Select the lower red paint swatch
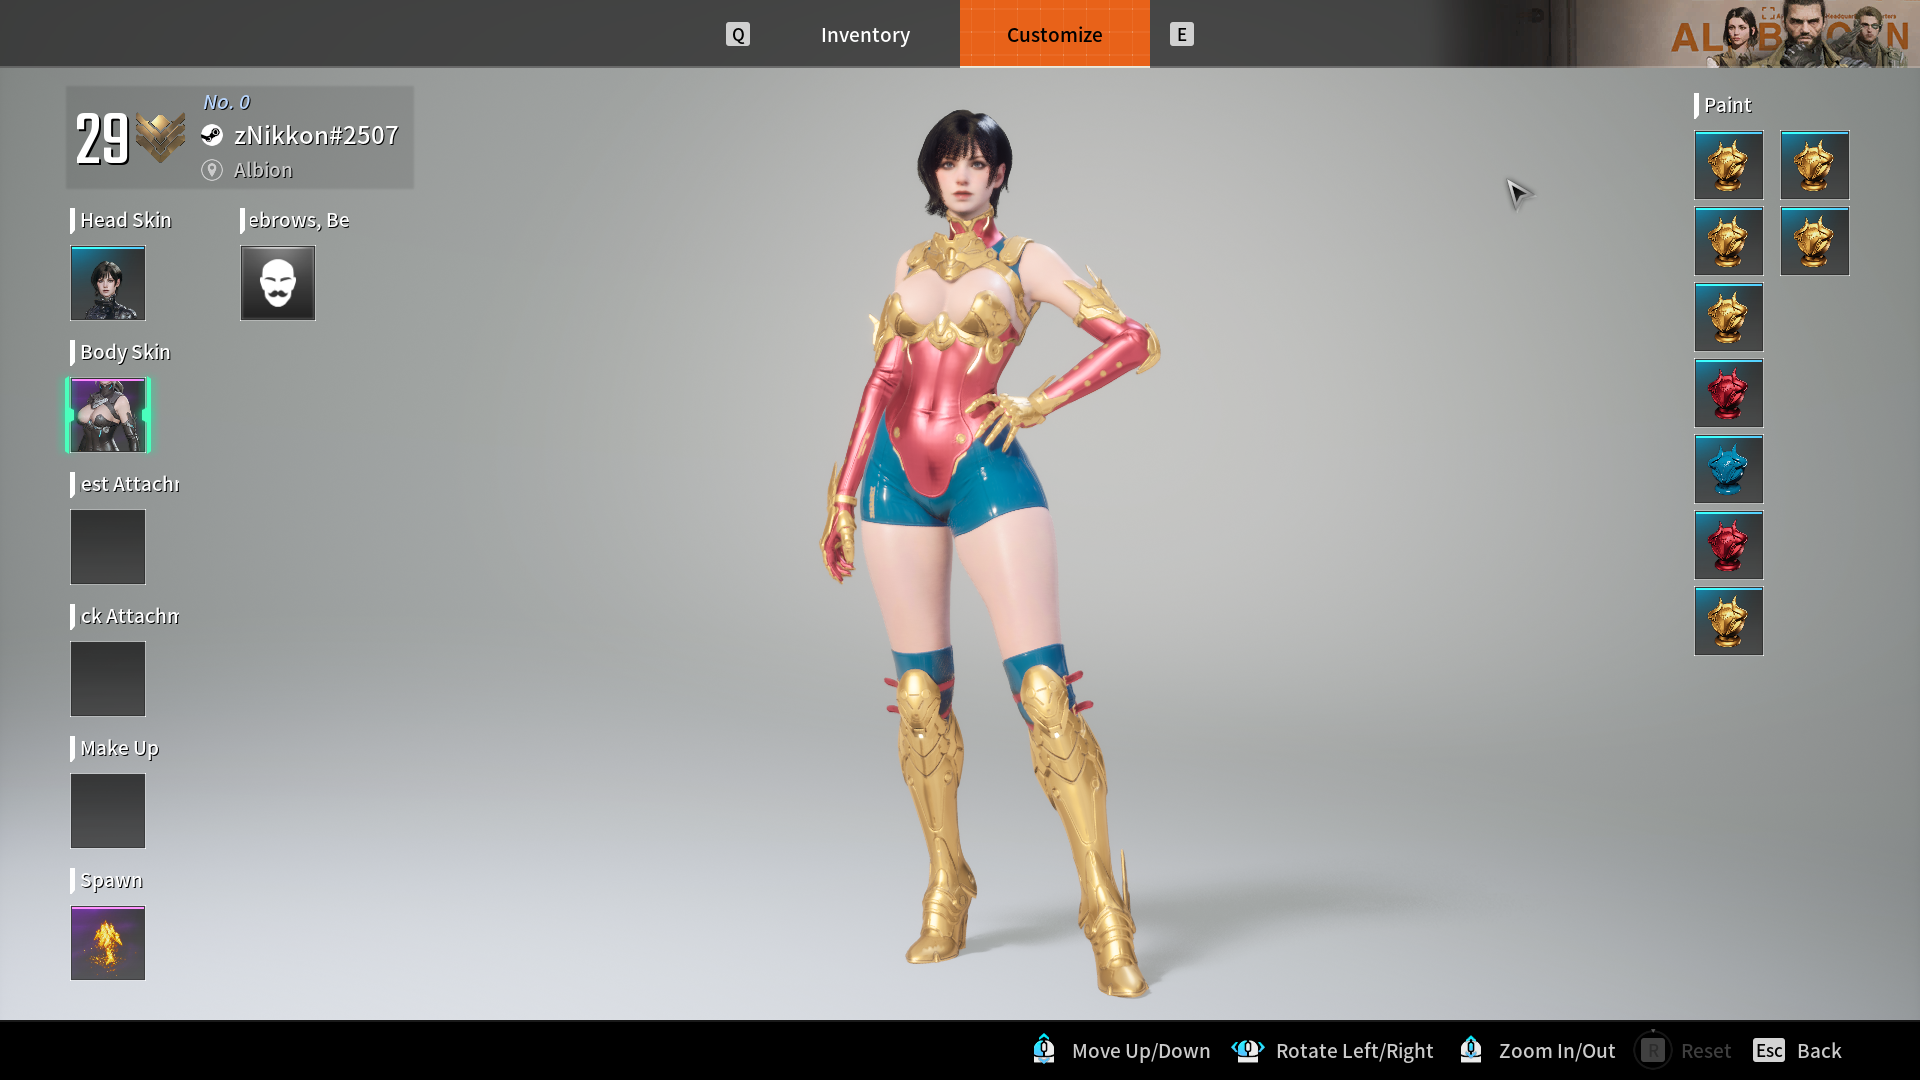The height and width of the screenshot is (1080, 1920). click(x=1728, y=545)
